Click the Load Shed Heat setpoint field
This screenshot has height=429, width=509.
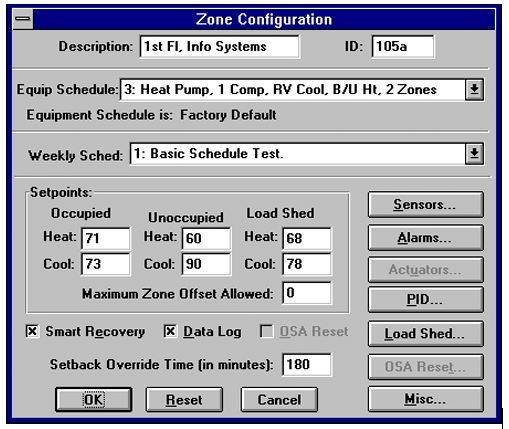[307, 238]
